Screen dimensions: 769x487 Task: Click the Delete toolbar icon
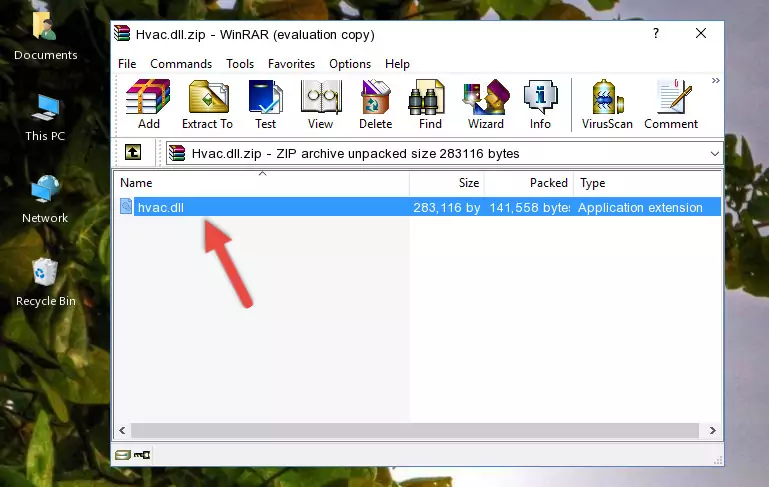376,104
